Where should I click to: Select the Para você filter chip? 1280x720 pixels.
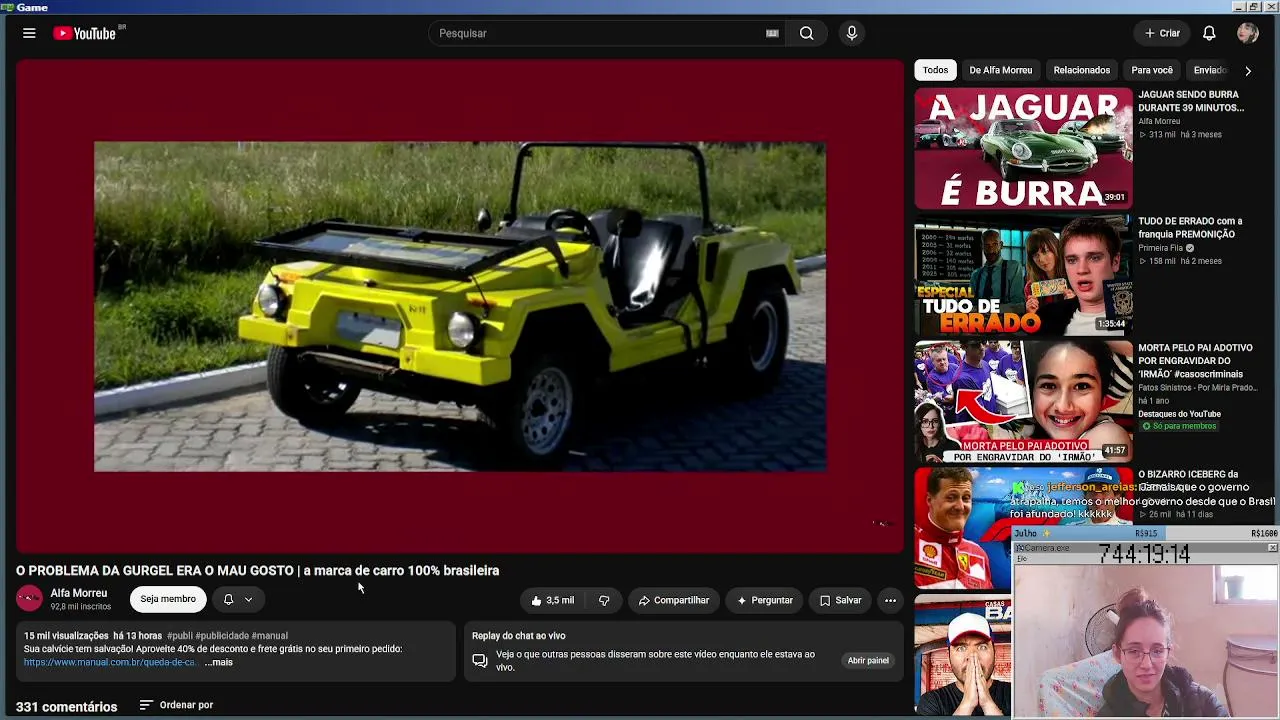pos(1152,70)
